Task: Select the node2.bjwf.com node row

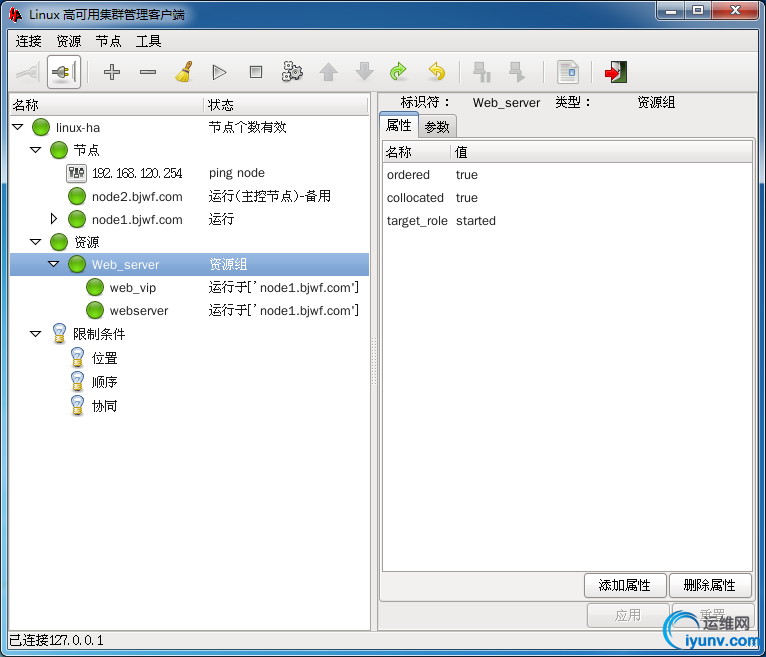Action: click(x=190, y=196)
